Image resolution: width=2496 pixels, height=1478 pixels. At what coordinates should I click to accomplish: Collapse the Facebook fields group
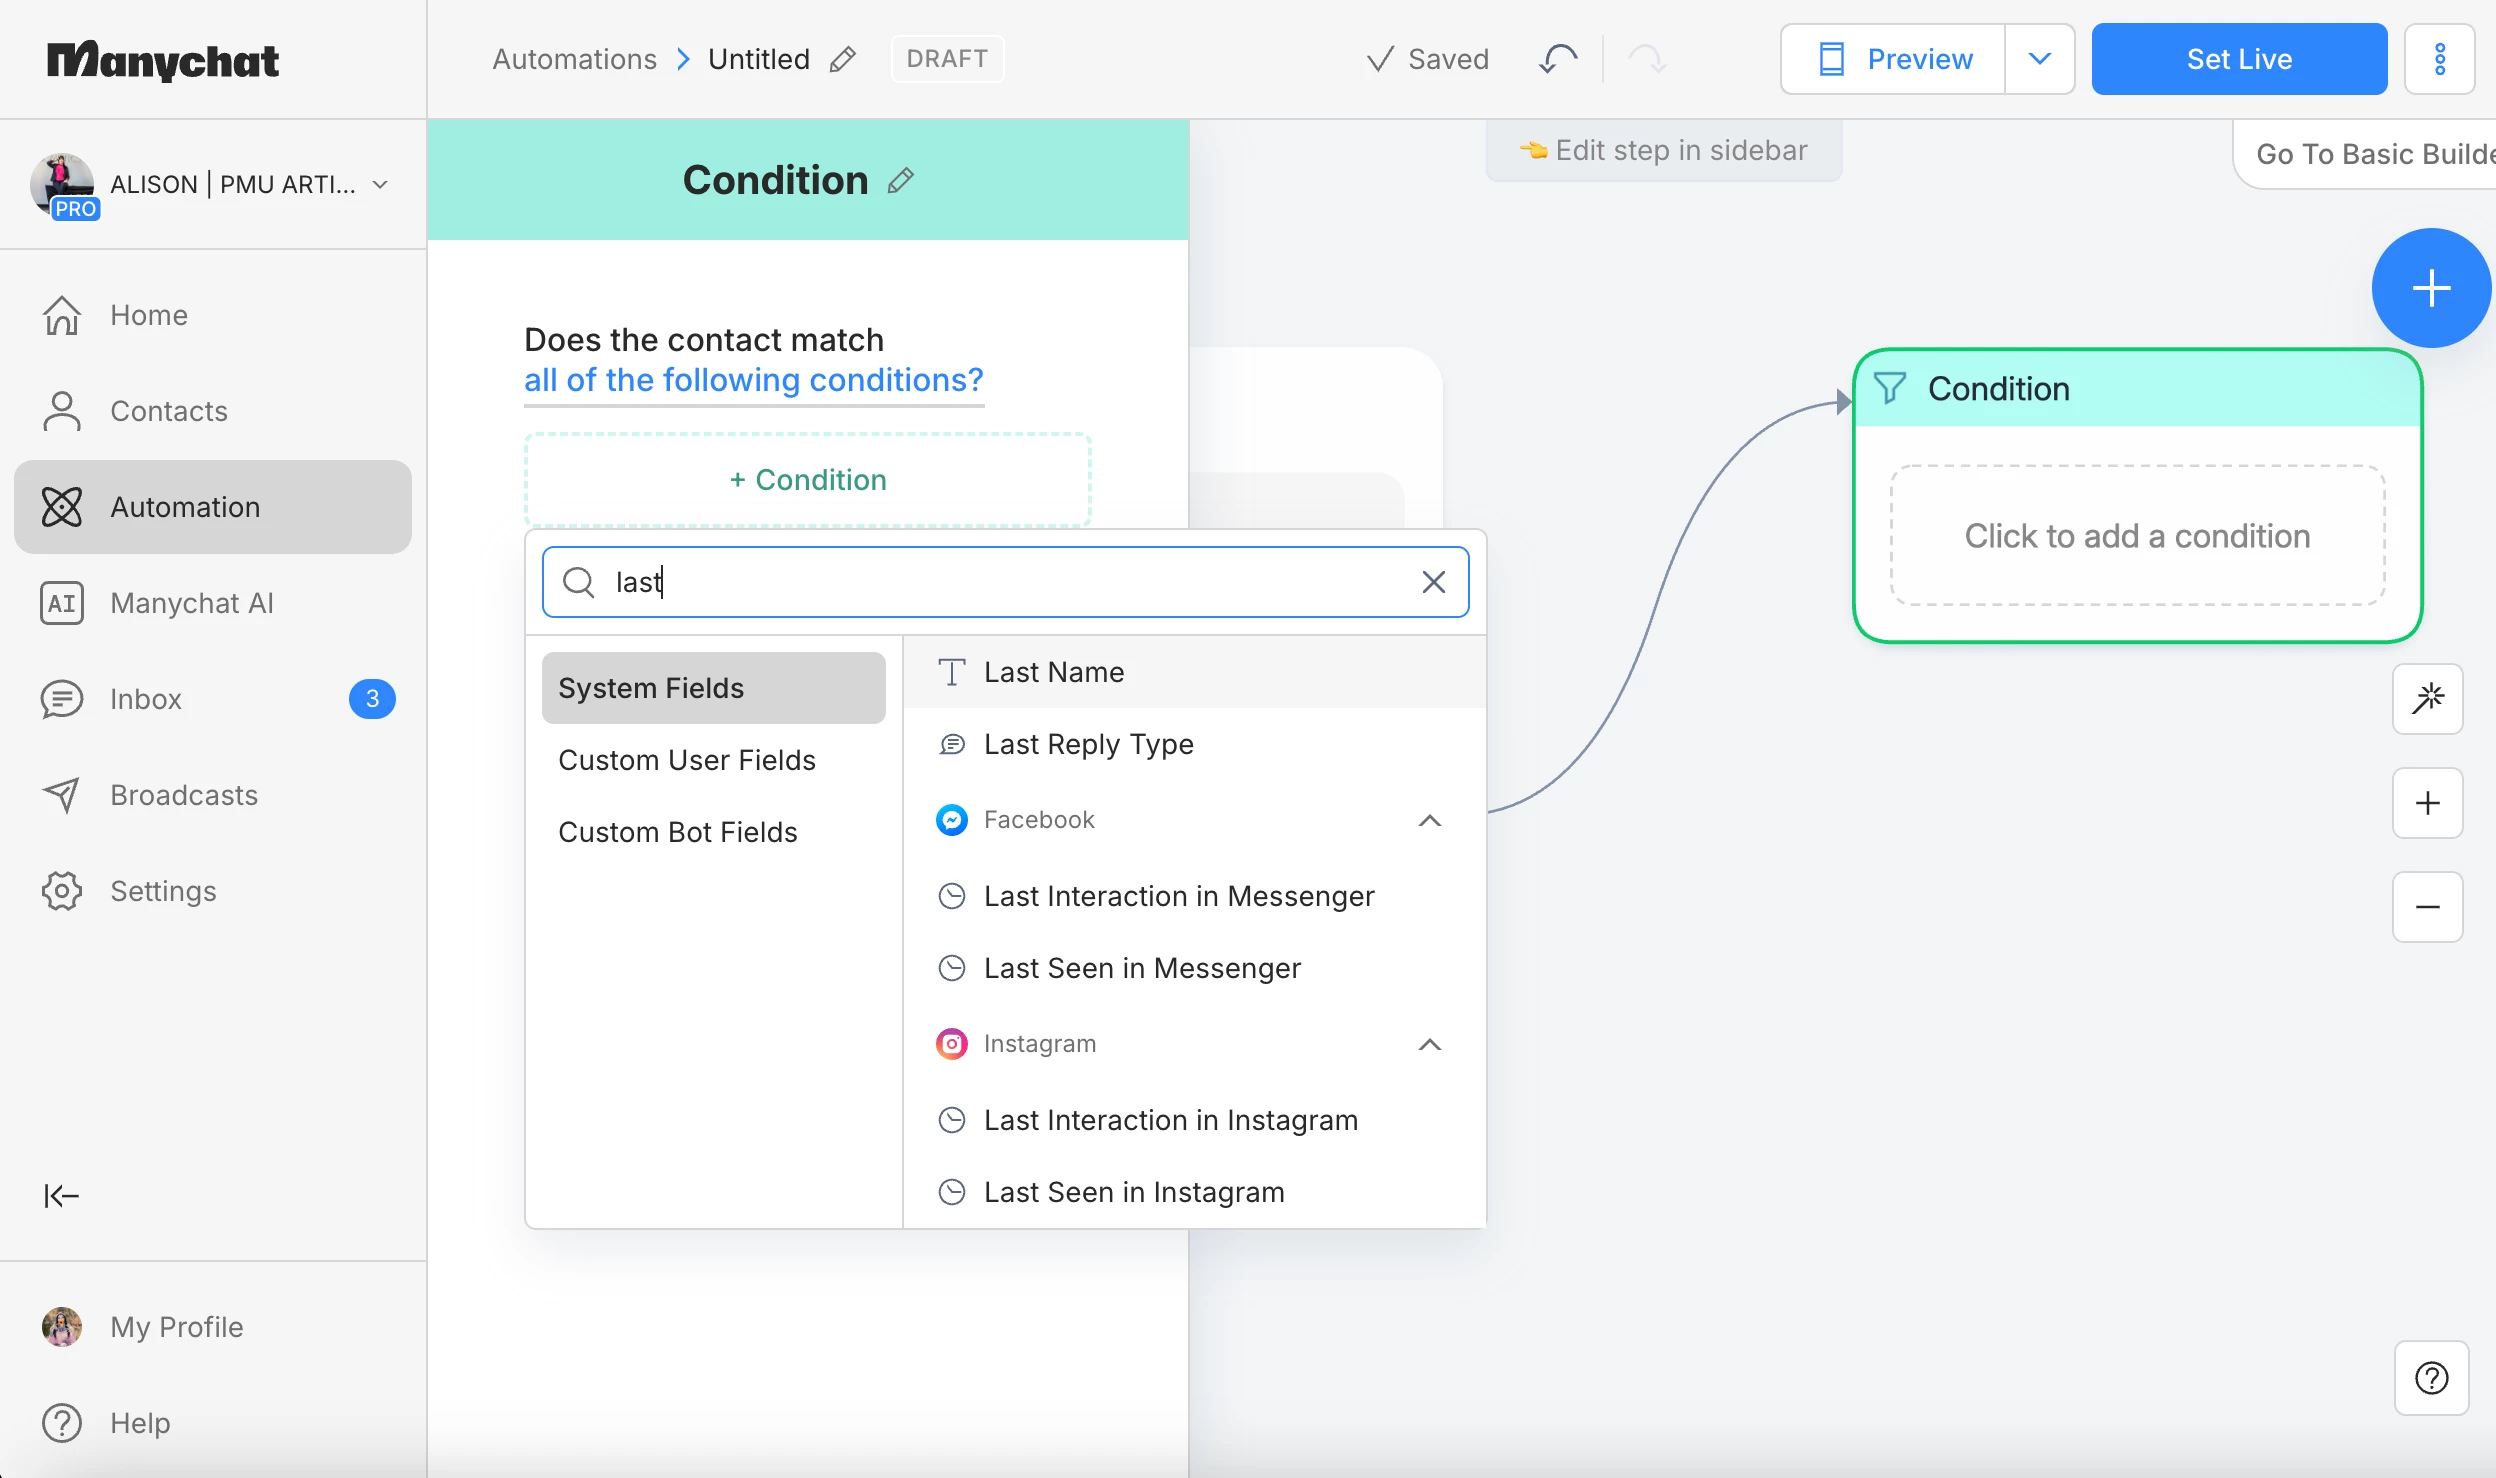pyautogui.click(x=1430, y=820)
